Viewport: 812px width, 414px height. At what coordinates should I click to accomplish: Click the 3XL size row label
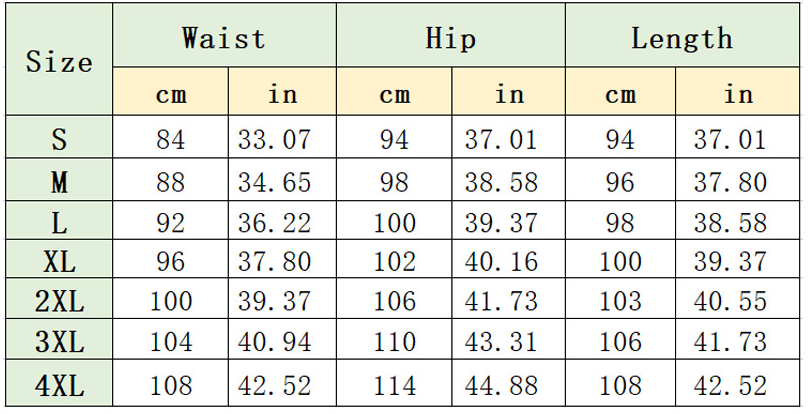(59, 339)
